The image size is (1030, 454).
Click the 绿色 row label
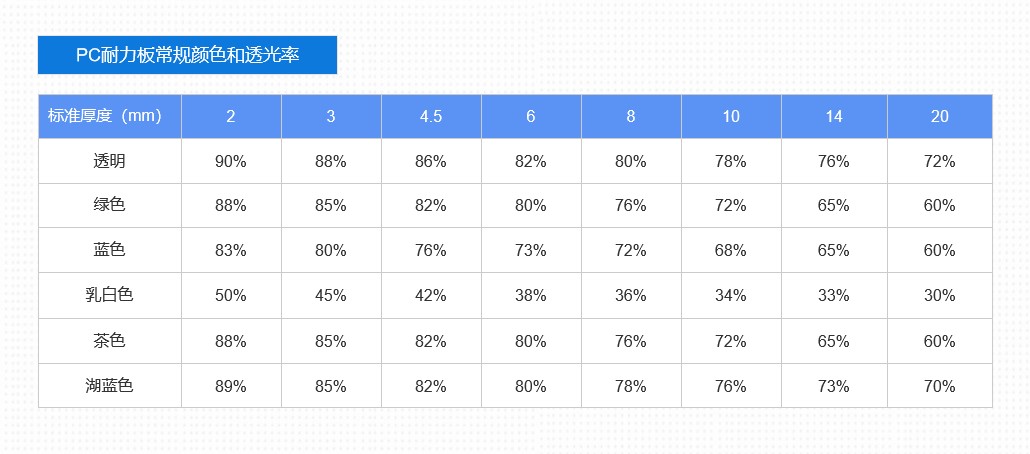coord(110,206)
